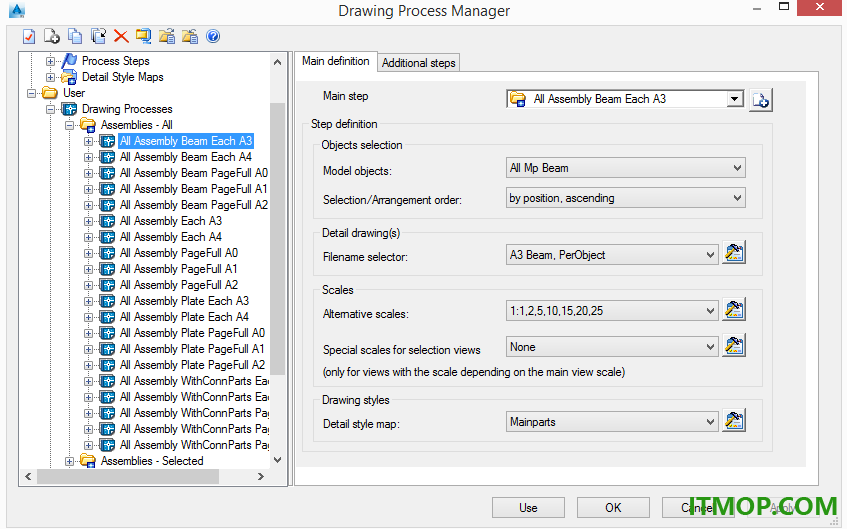Expand All Assembly Plate Each A4 node
This screenshot has width=847, height=529.
pyautogui.click(x=88, y=318)
